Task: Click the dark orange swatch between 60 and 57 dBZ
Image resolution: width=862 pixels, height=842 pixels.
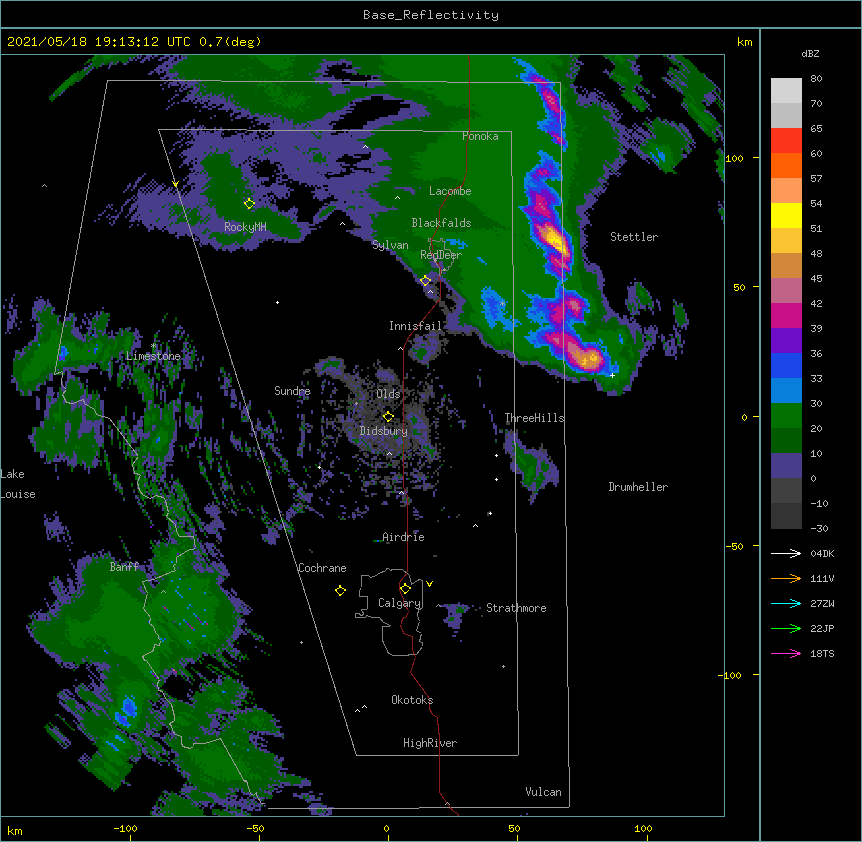Action: click(x=786, y=166)
